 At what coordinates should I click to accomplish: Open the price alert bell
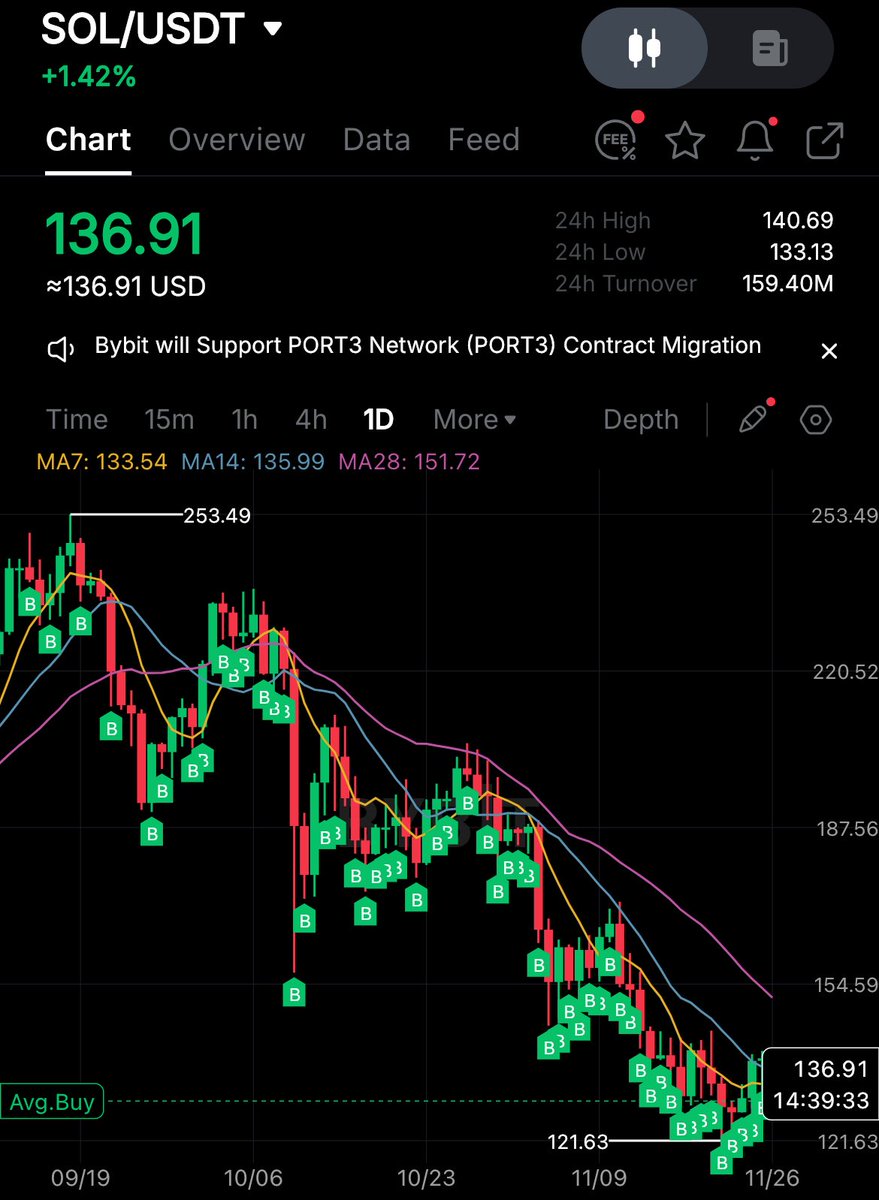pos(755,140)
